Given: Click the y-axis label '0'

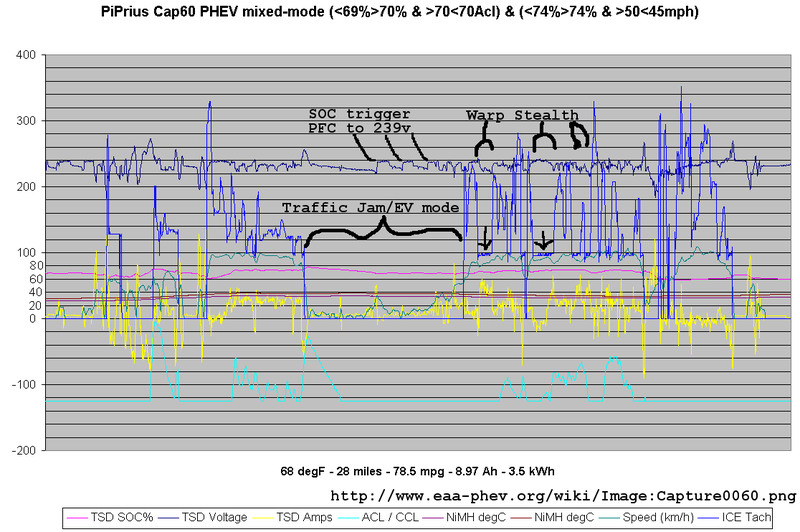Looking at the screenshot, I should pyautogui.click(x=33, y=319).
